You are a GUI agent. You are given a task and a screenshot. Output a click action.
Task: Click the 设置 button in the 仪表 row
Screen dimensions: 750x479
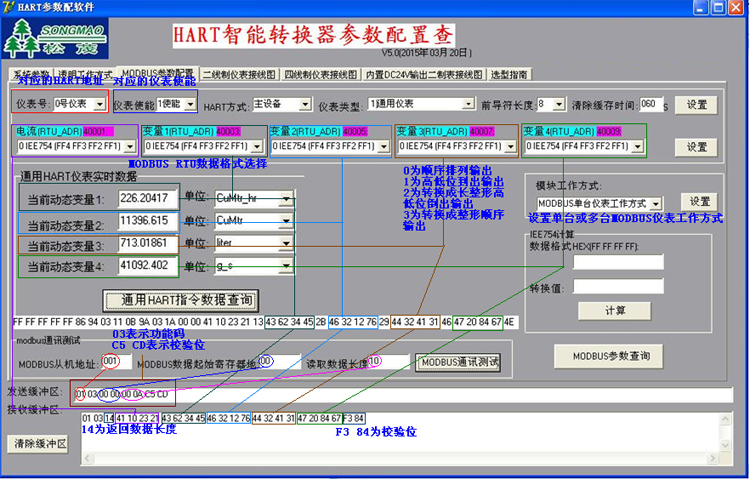696,105
